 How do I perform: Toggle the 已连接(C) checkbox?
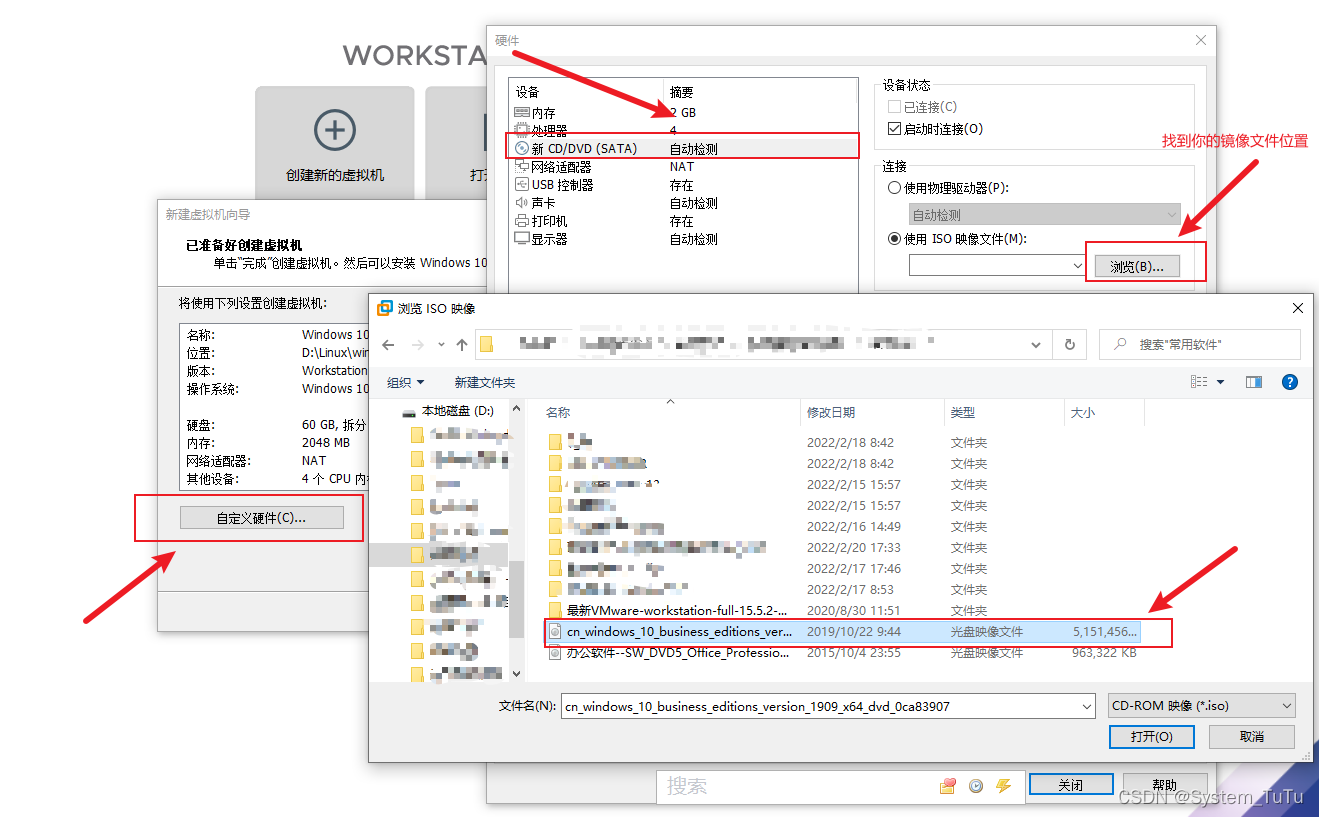(x=894, y=106)
